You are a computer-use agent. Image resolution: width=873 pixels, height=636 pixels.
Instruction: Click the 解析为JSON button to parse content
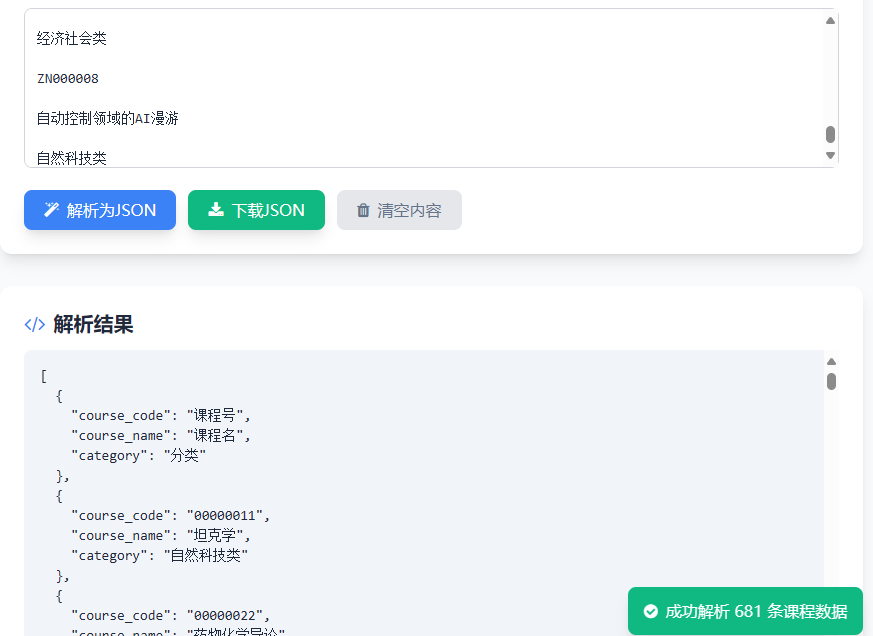[x=99, y=210]
